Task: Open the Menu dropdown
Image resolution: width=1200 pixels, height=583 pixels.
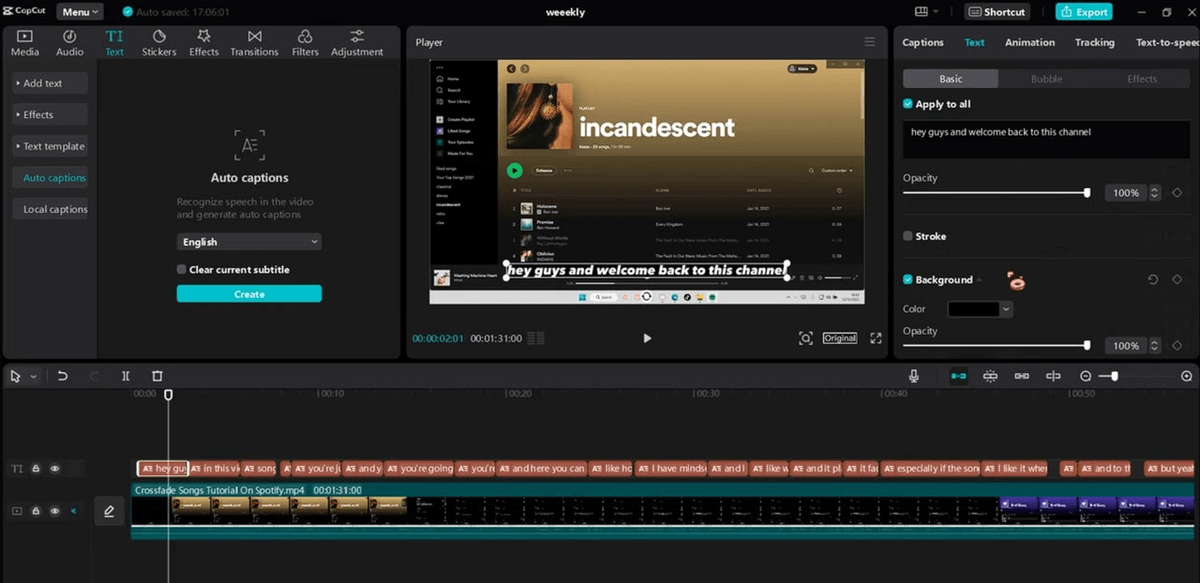Action: tap(80, 12)
